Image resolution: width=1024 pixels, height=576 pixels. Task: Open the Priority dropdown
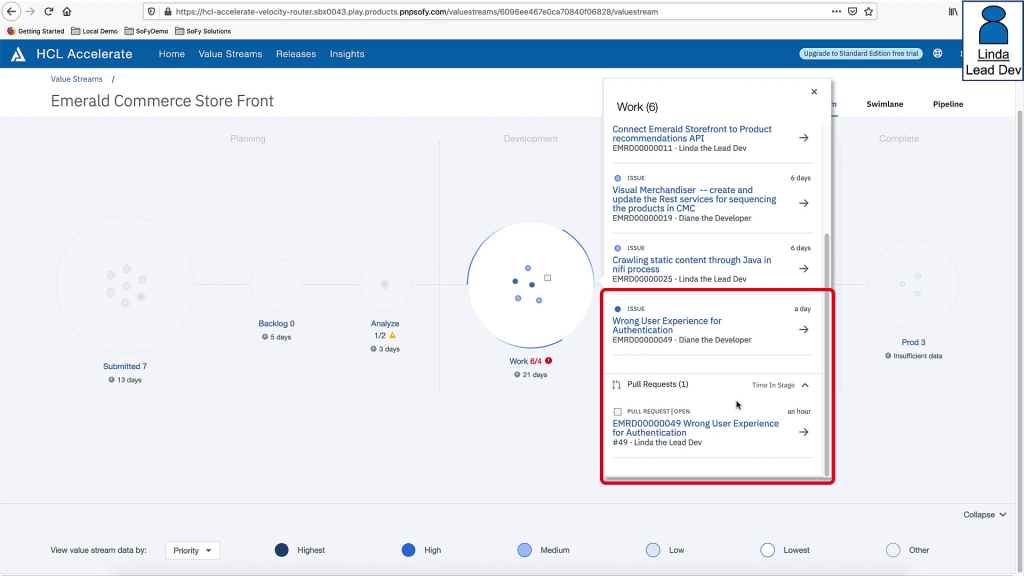tap(192, 550)
